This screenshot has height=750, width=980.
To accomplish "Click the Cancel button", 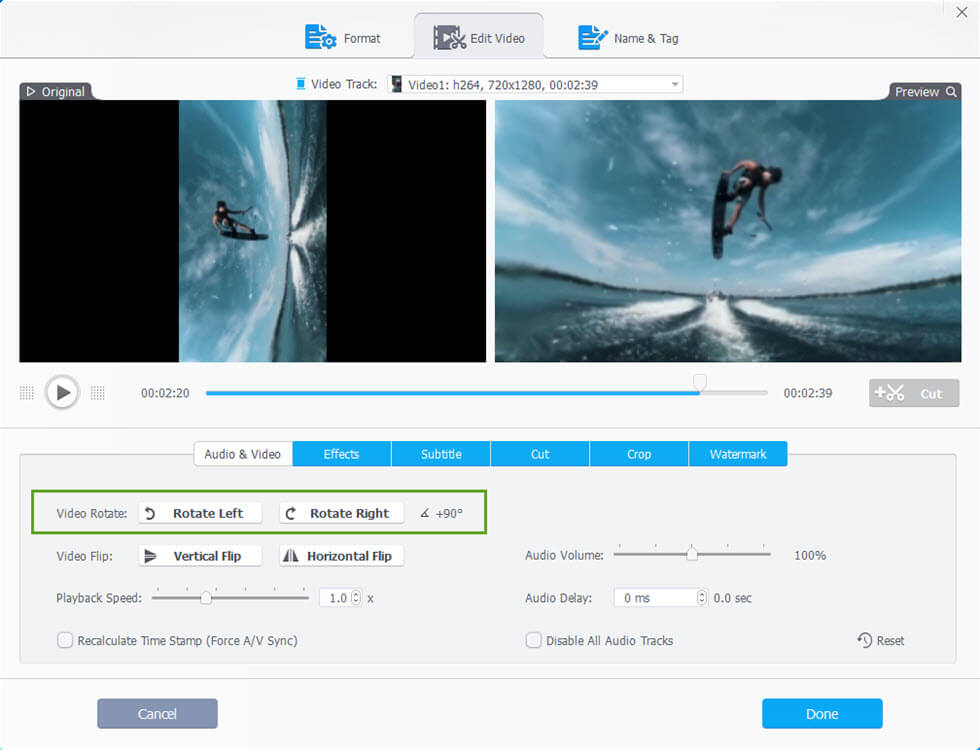I will click(158, 714).
